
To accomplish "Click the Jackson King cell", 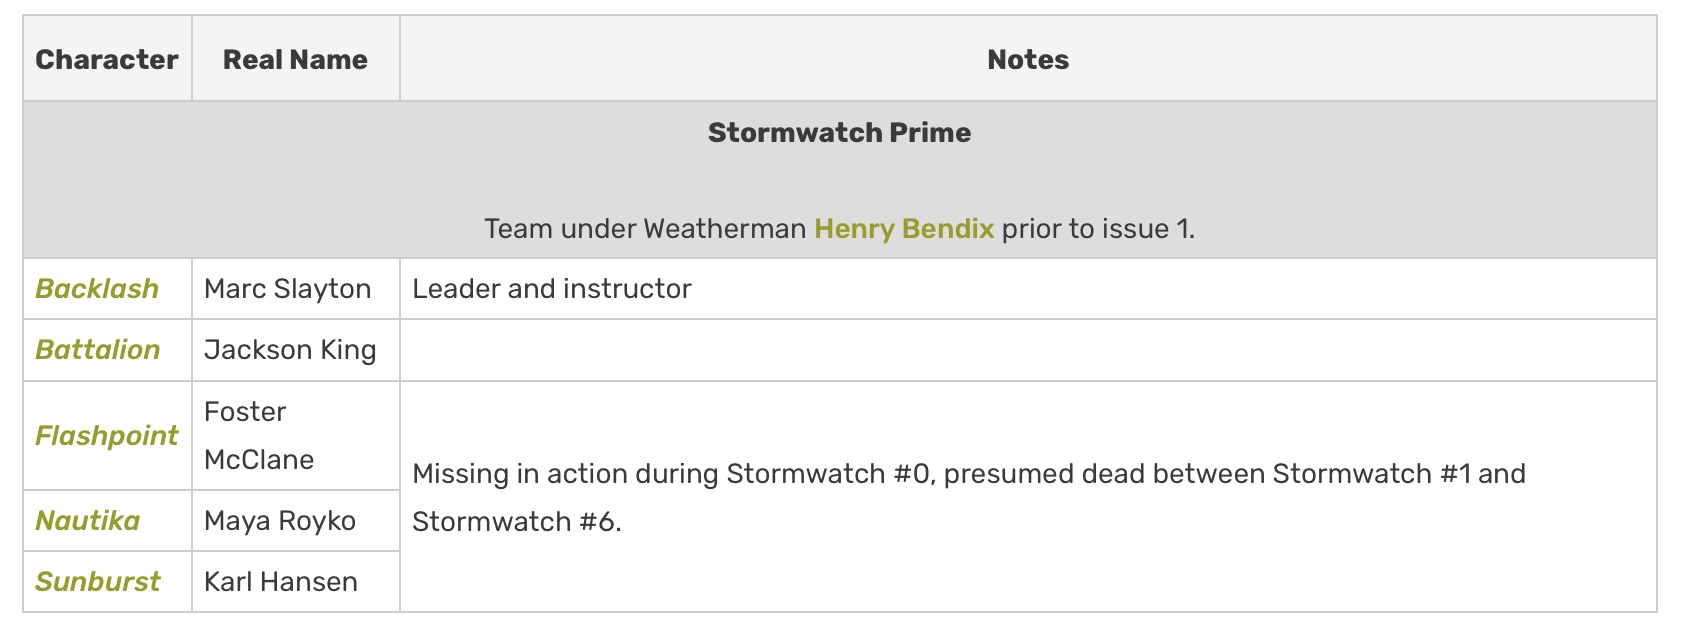I will pos(290,350).
